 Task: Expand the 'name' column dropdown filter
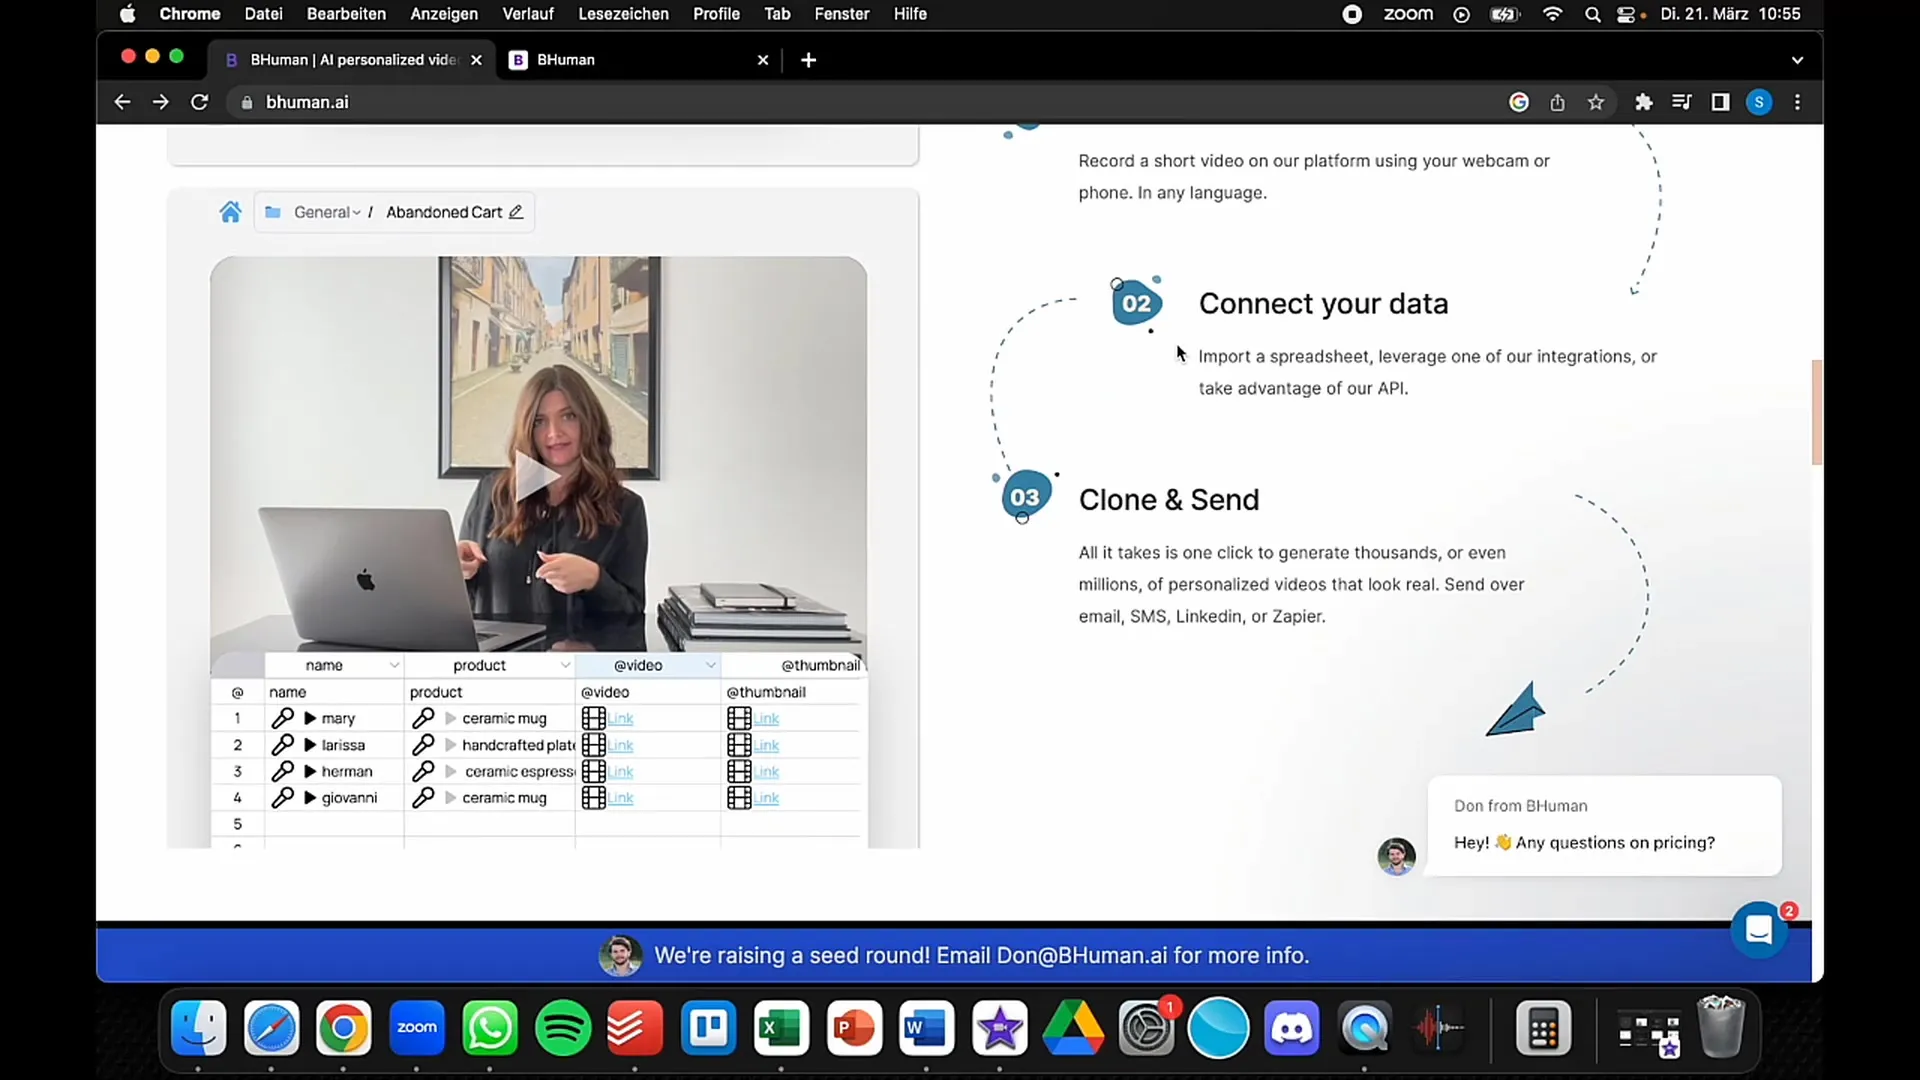[394, 665]
